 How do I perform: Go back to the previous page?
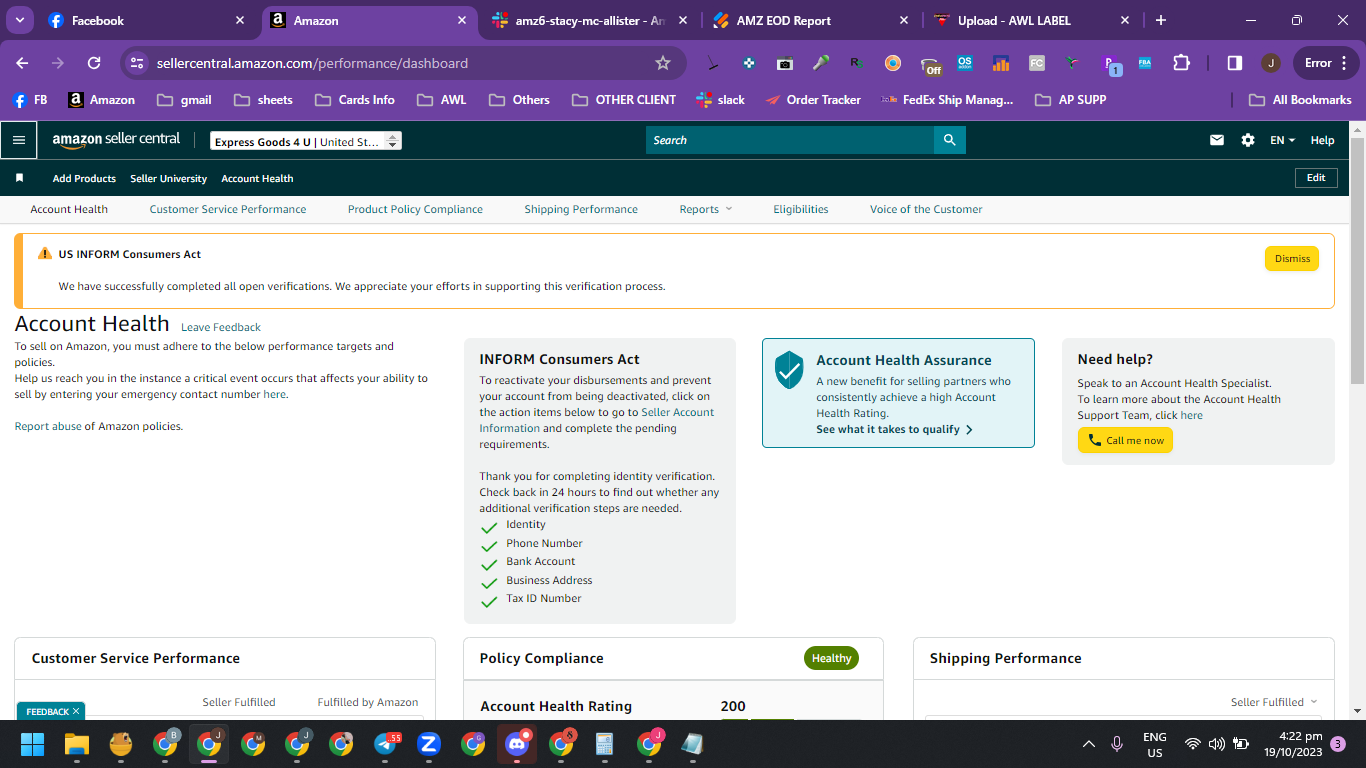[22, 63]
